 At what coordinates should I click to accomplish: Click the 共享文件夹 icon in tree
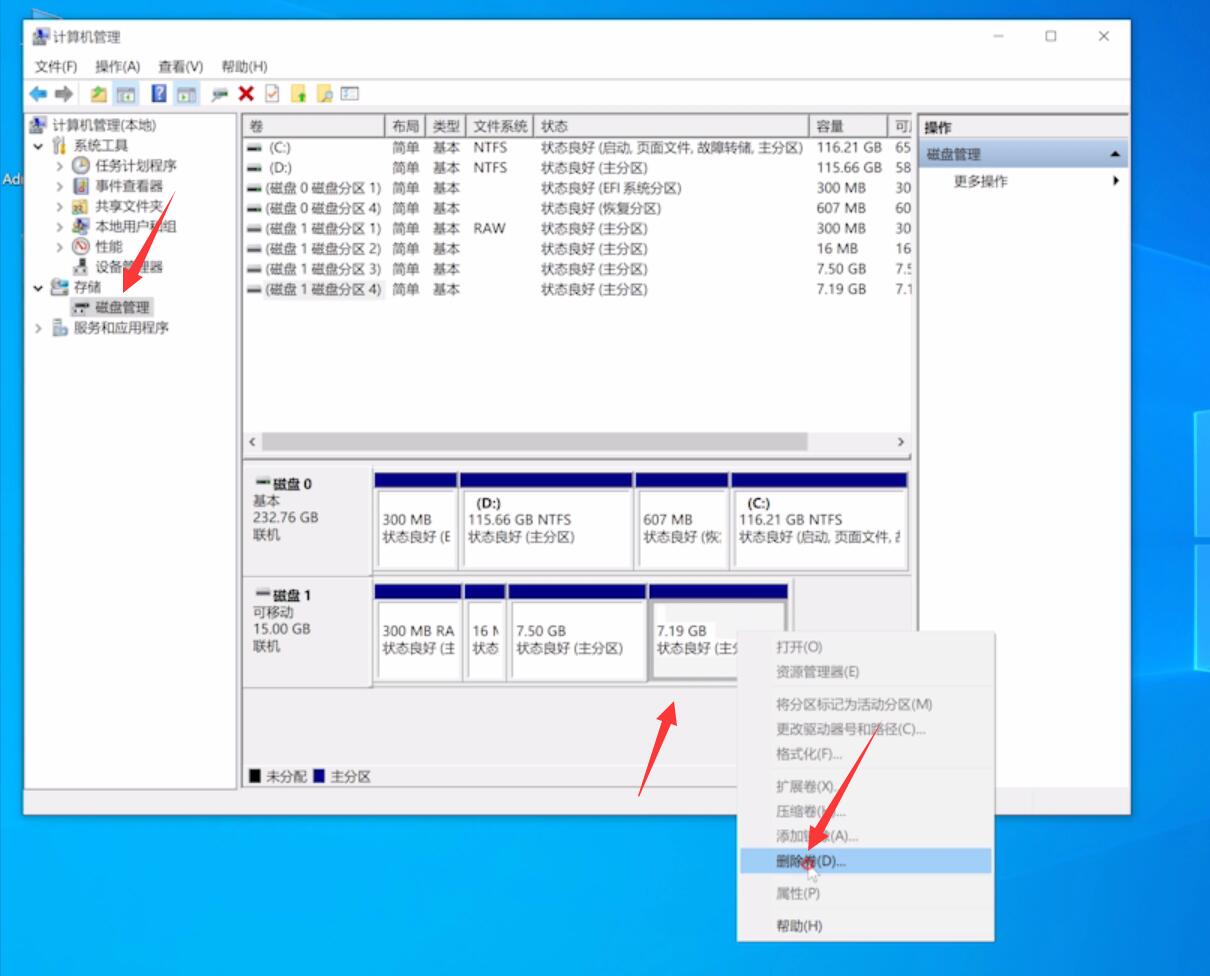pos(81,206)
